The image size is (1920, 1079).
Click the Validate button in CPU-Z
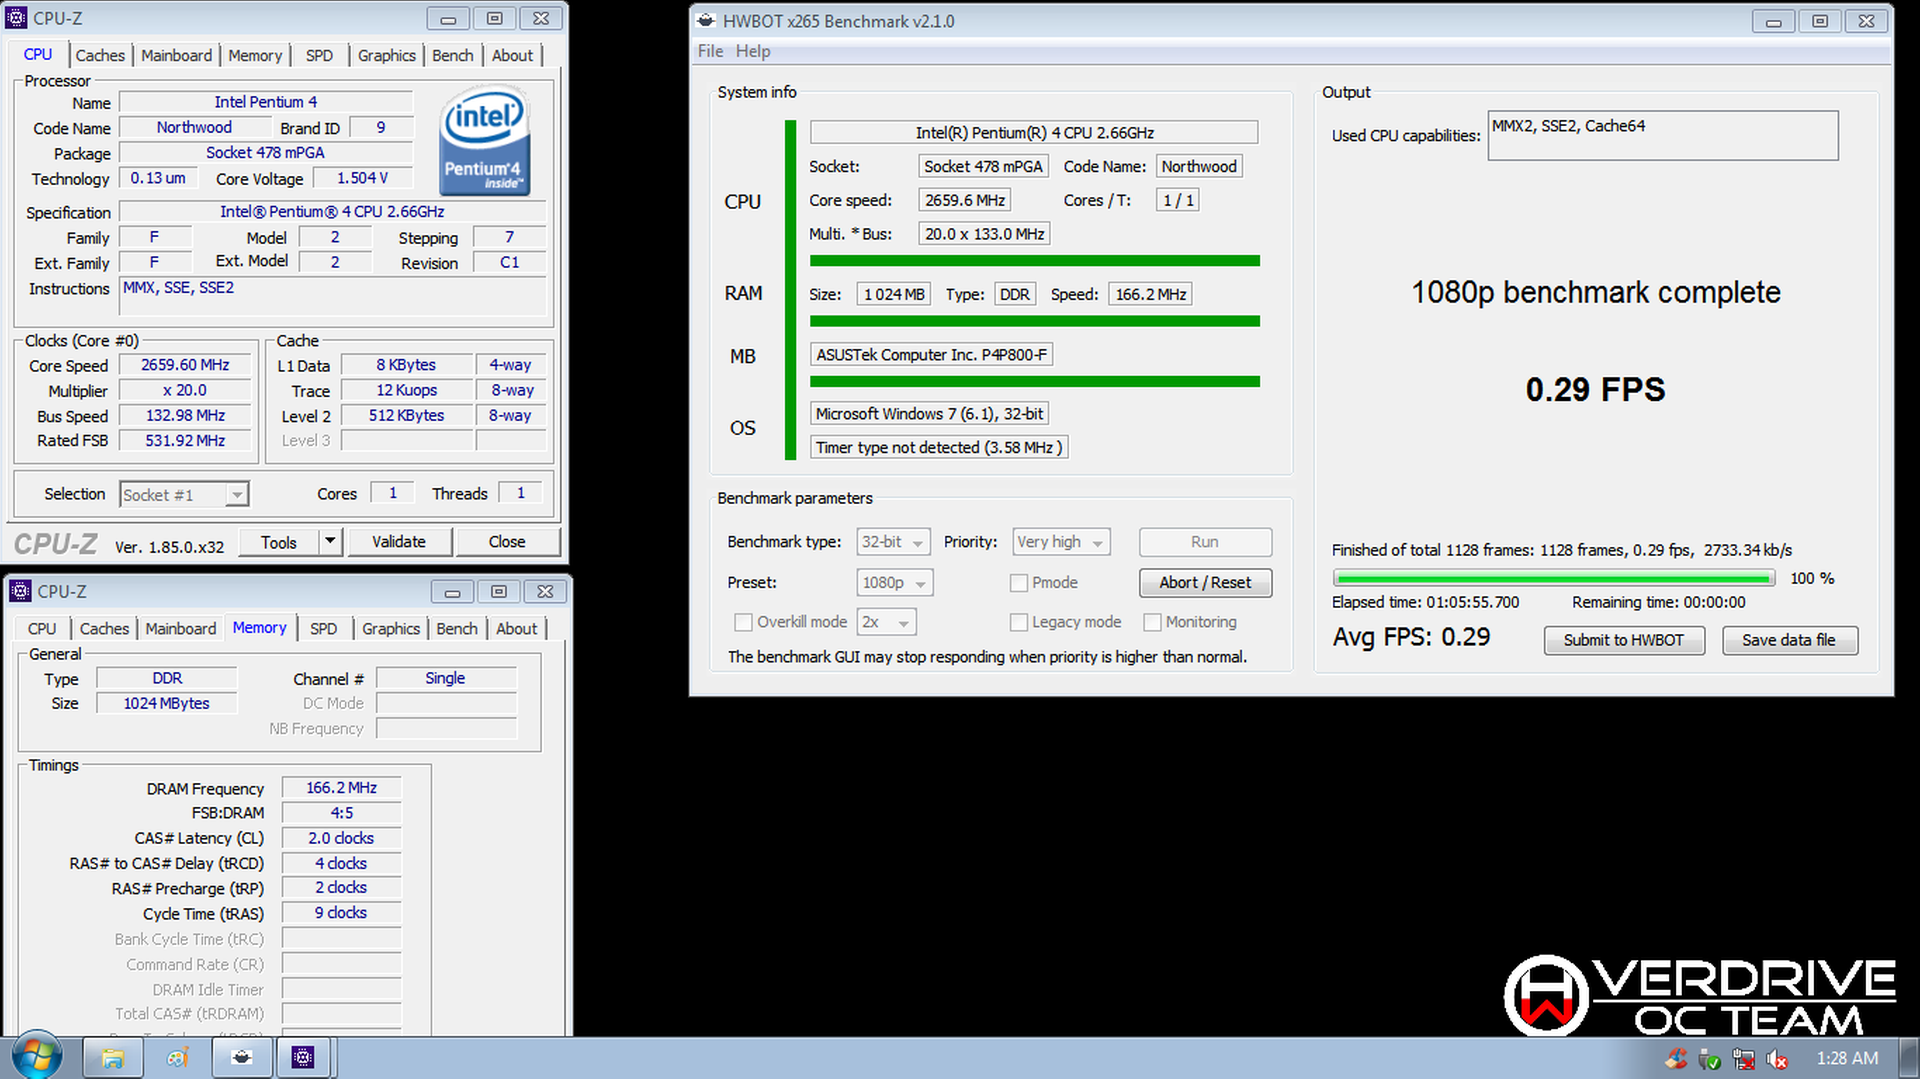pyautogui.click(x=398, y=542)
